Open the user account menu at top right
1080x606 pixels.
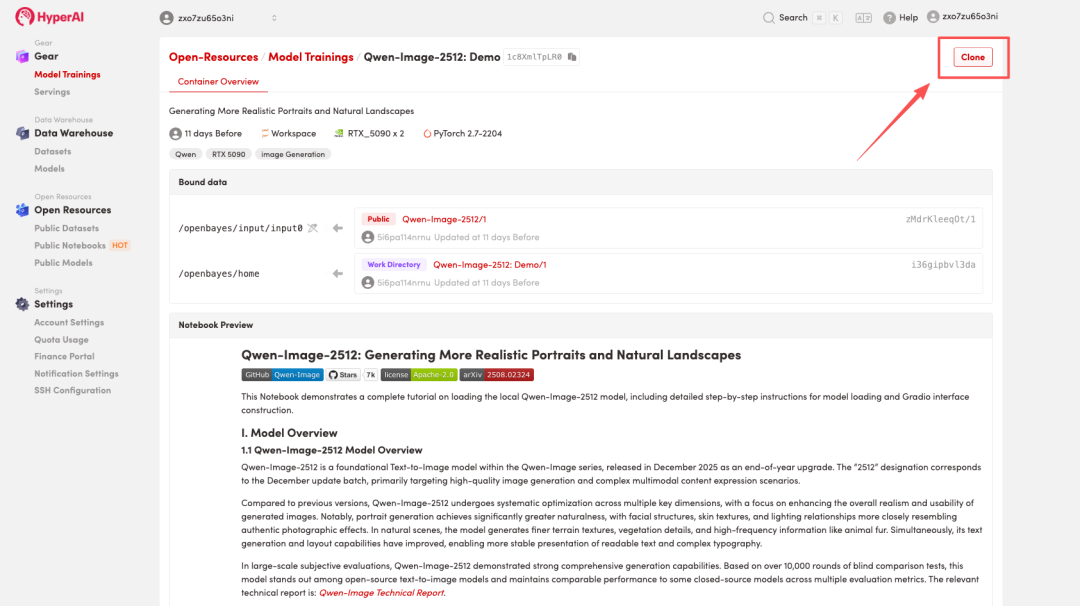pyautogui.click(x=962, y=17)
